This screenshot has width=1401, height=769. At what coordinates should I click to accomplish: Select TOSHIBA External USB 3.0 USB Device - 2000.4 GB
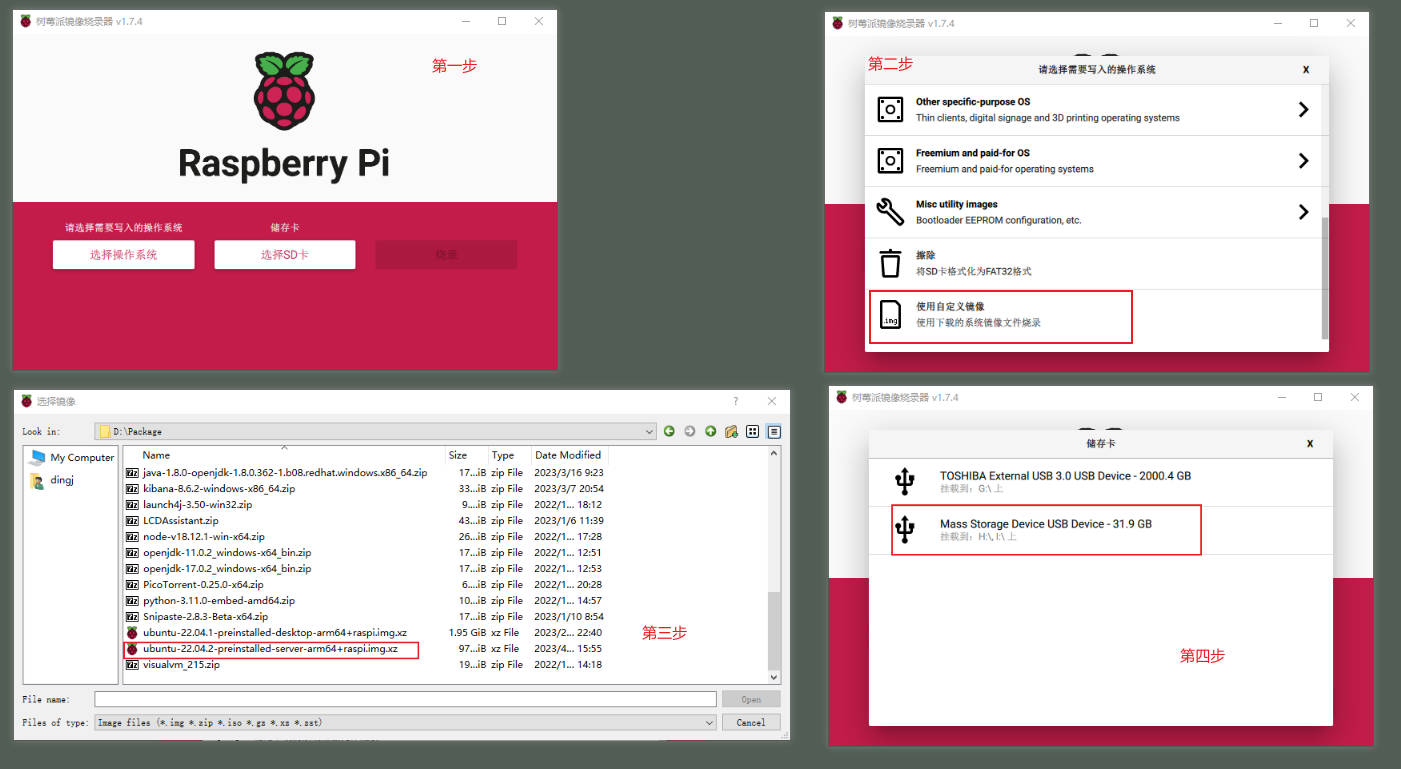point(1100,482)
